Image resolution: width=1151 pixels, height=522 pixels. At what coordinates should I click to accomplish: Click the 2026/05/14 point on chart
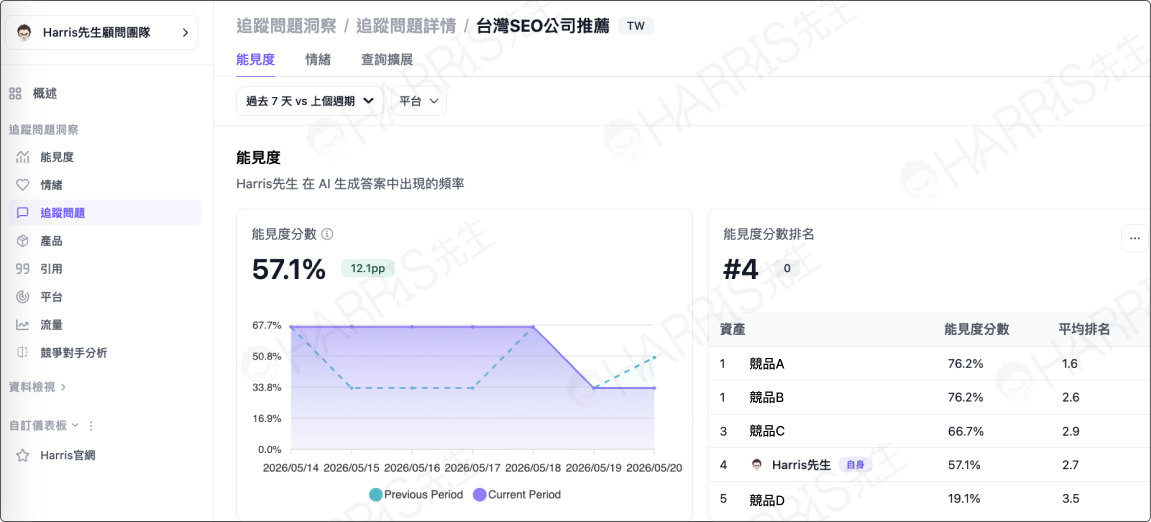coord(291,327)
